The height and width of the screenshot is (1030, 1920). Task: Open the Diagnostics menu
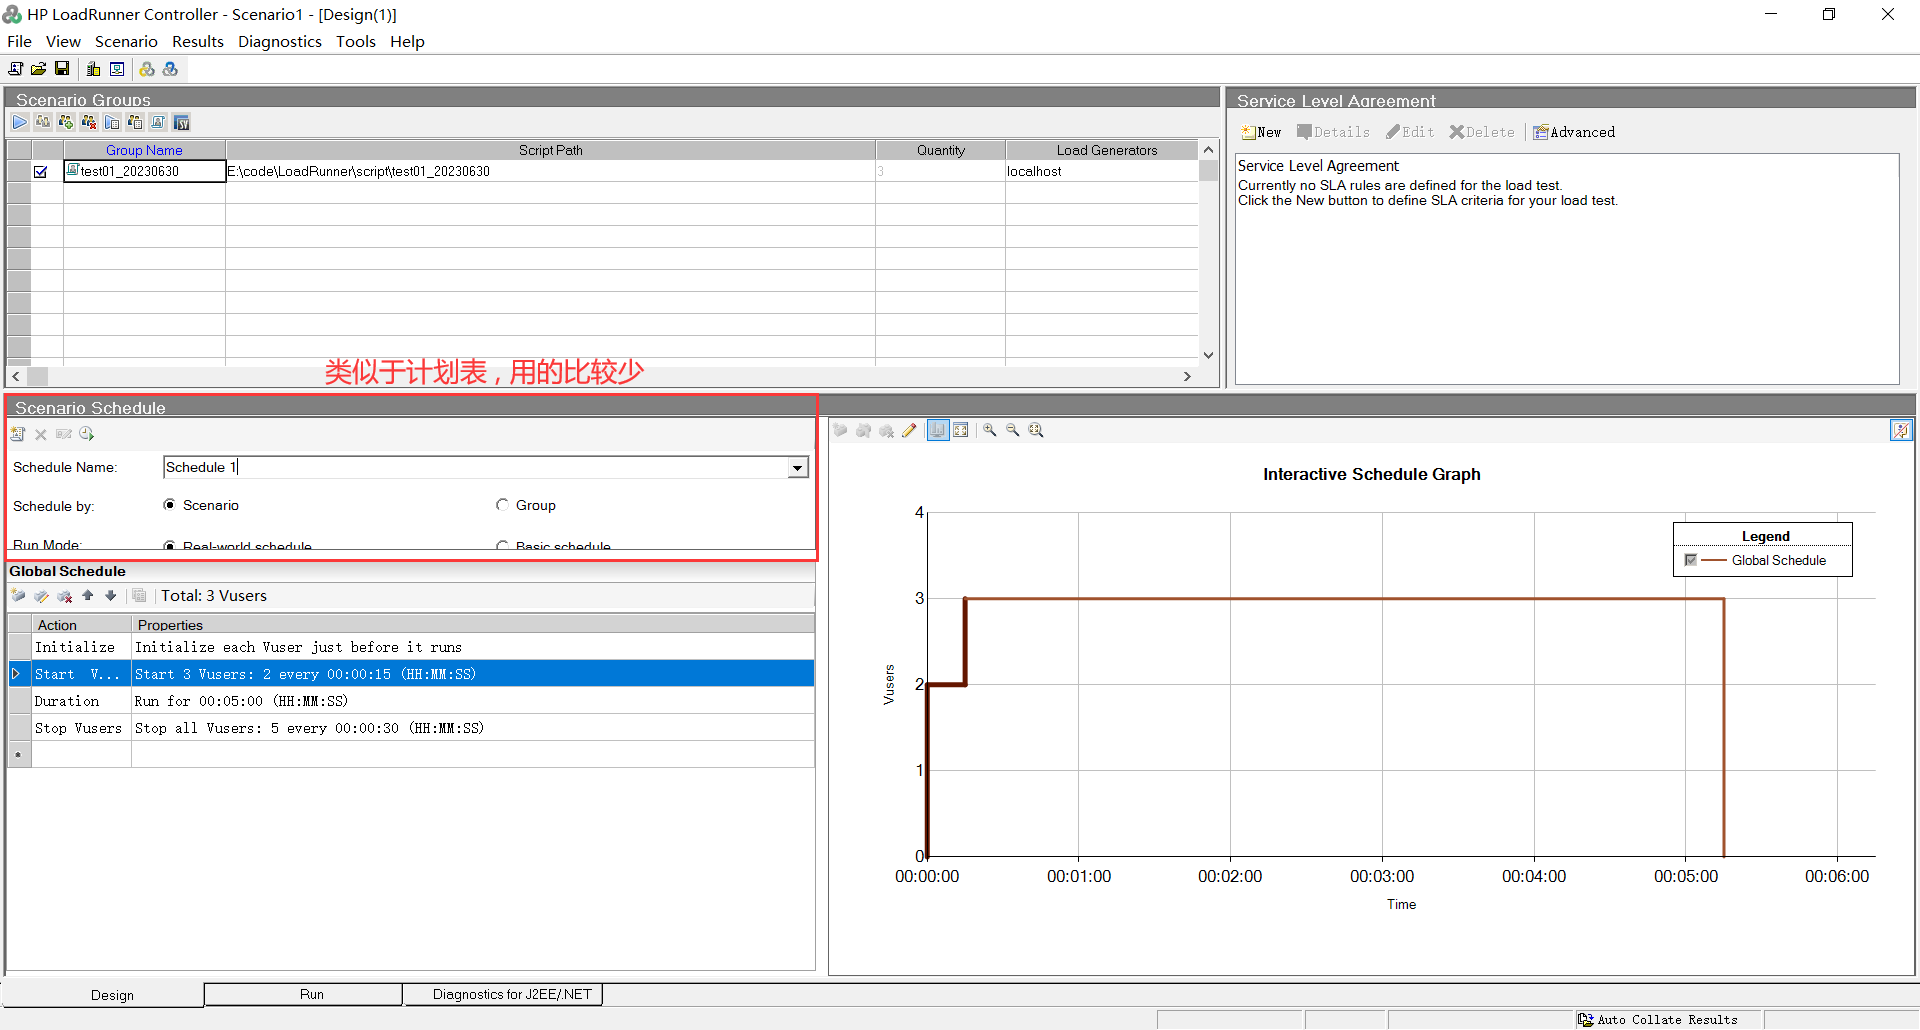click(280, 42)
